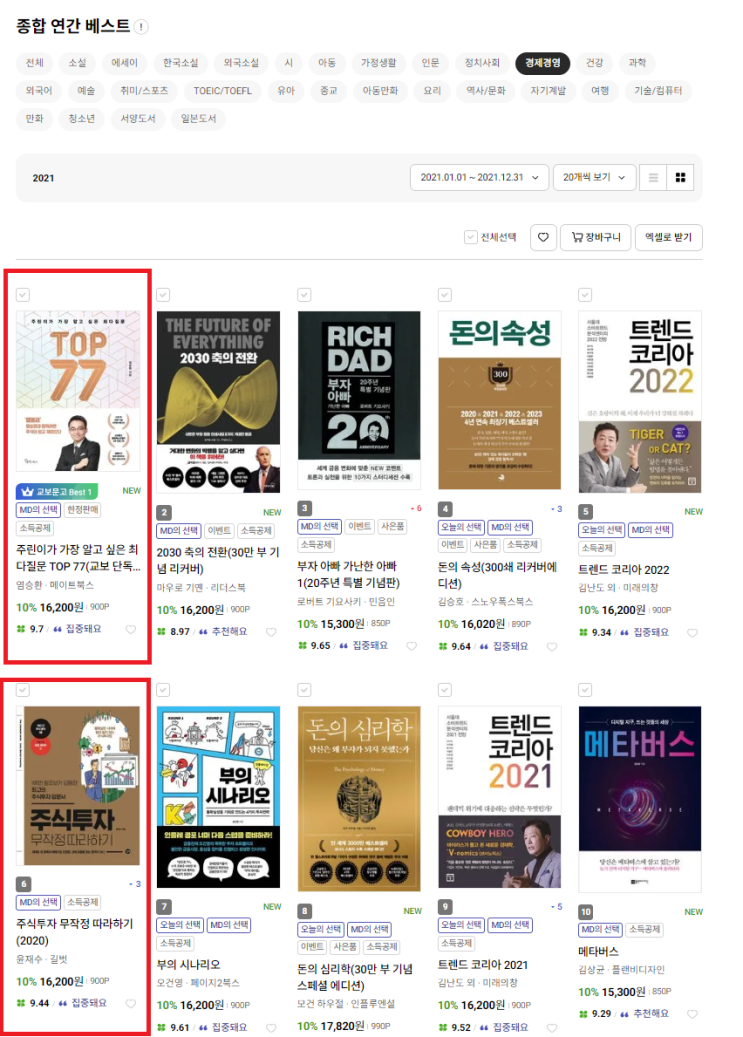This screenshot has width=743, height=1037.
Task: Open the 20개씩 보기 items-per-page dropdown
Action: click(x=594, y=177)
